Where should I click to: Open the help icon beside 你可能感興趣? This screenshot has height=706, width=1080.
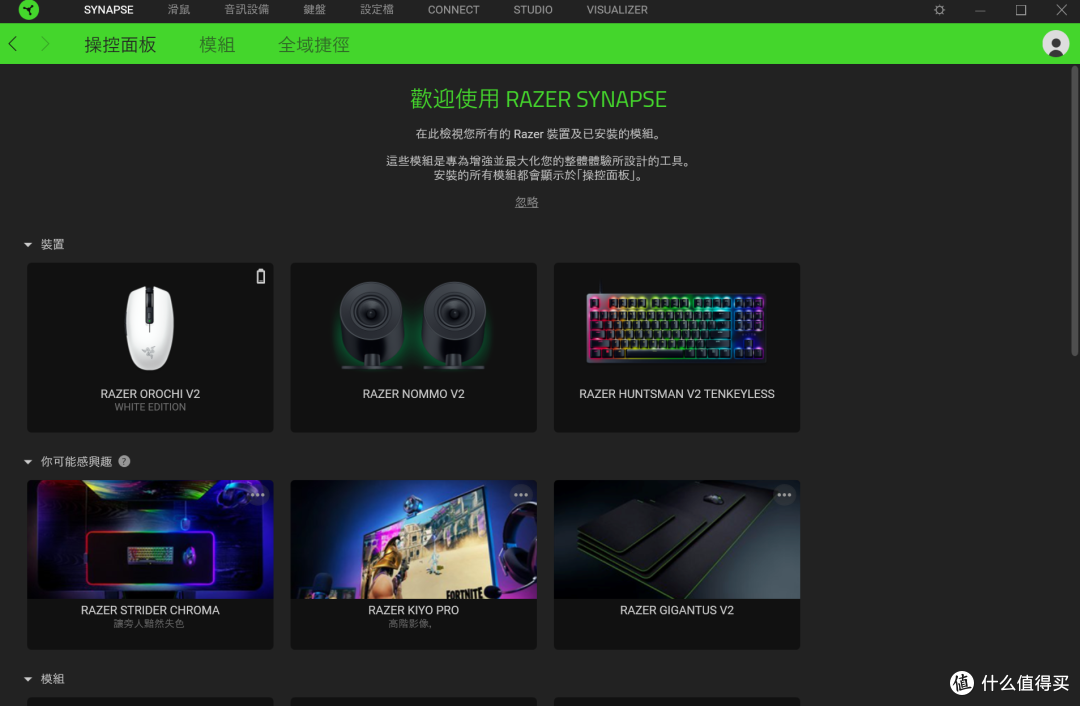[124, 461]
